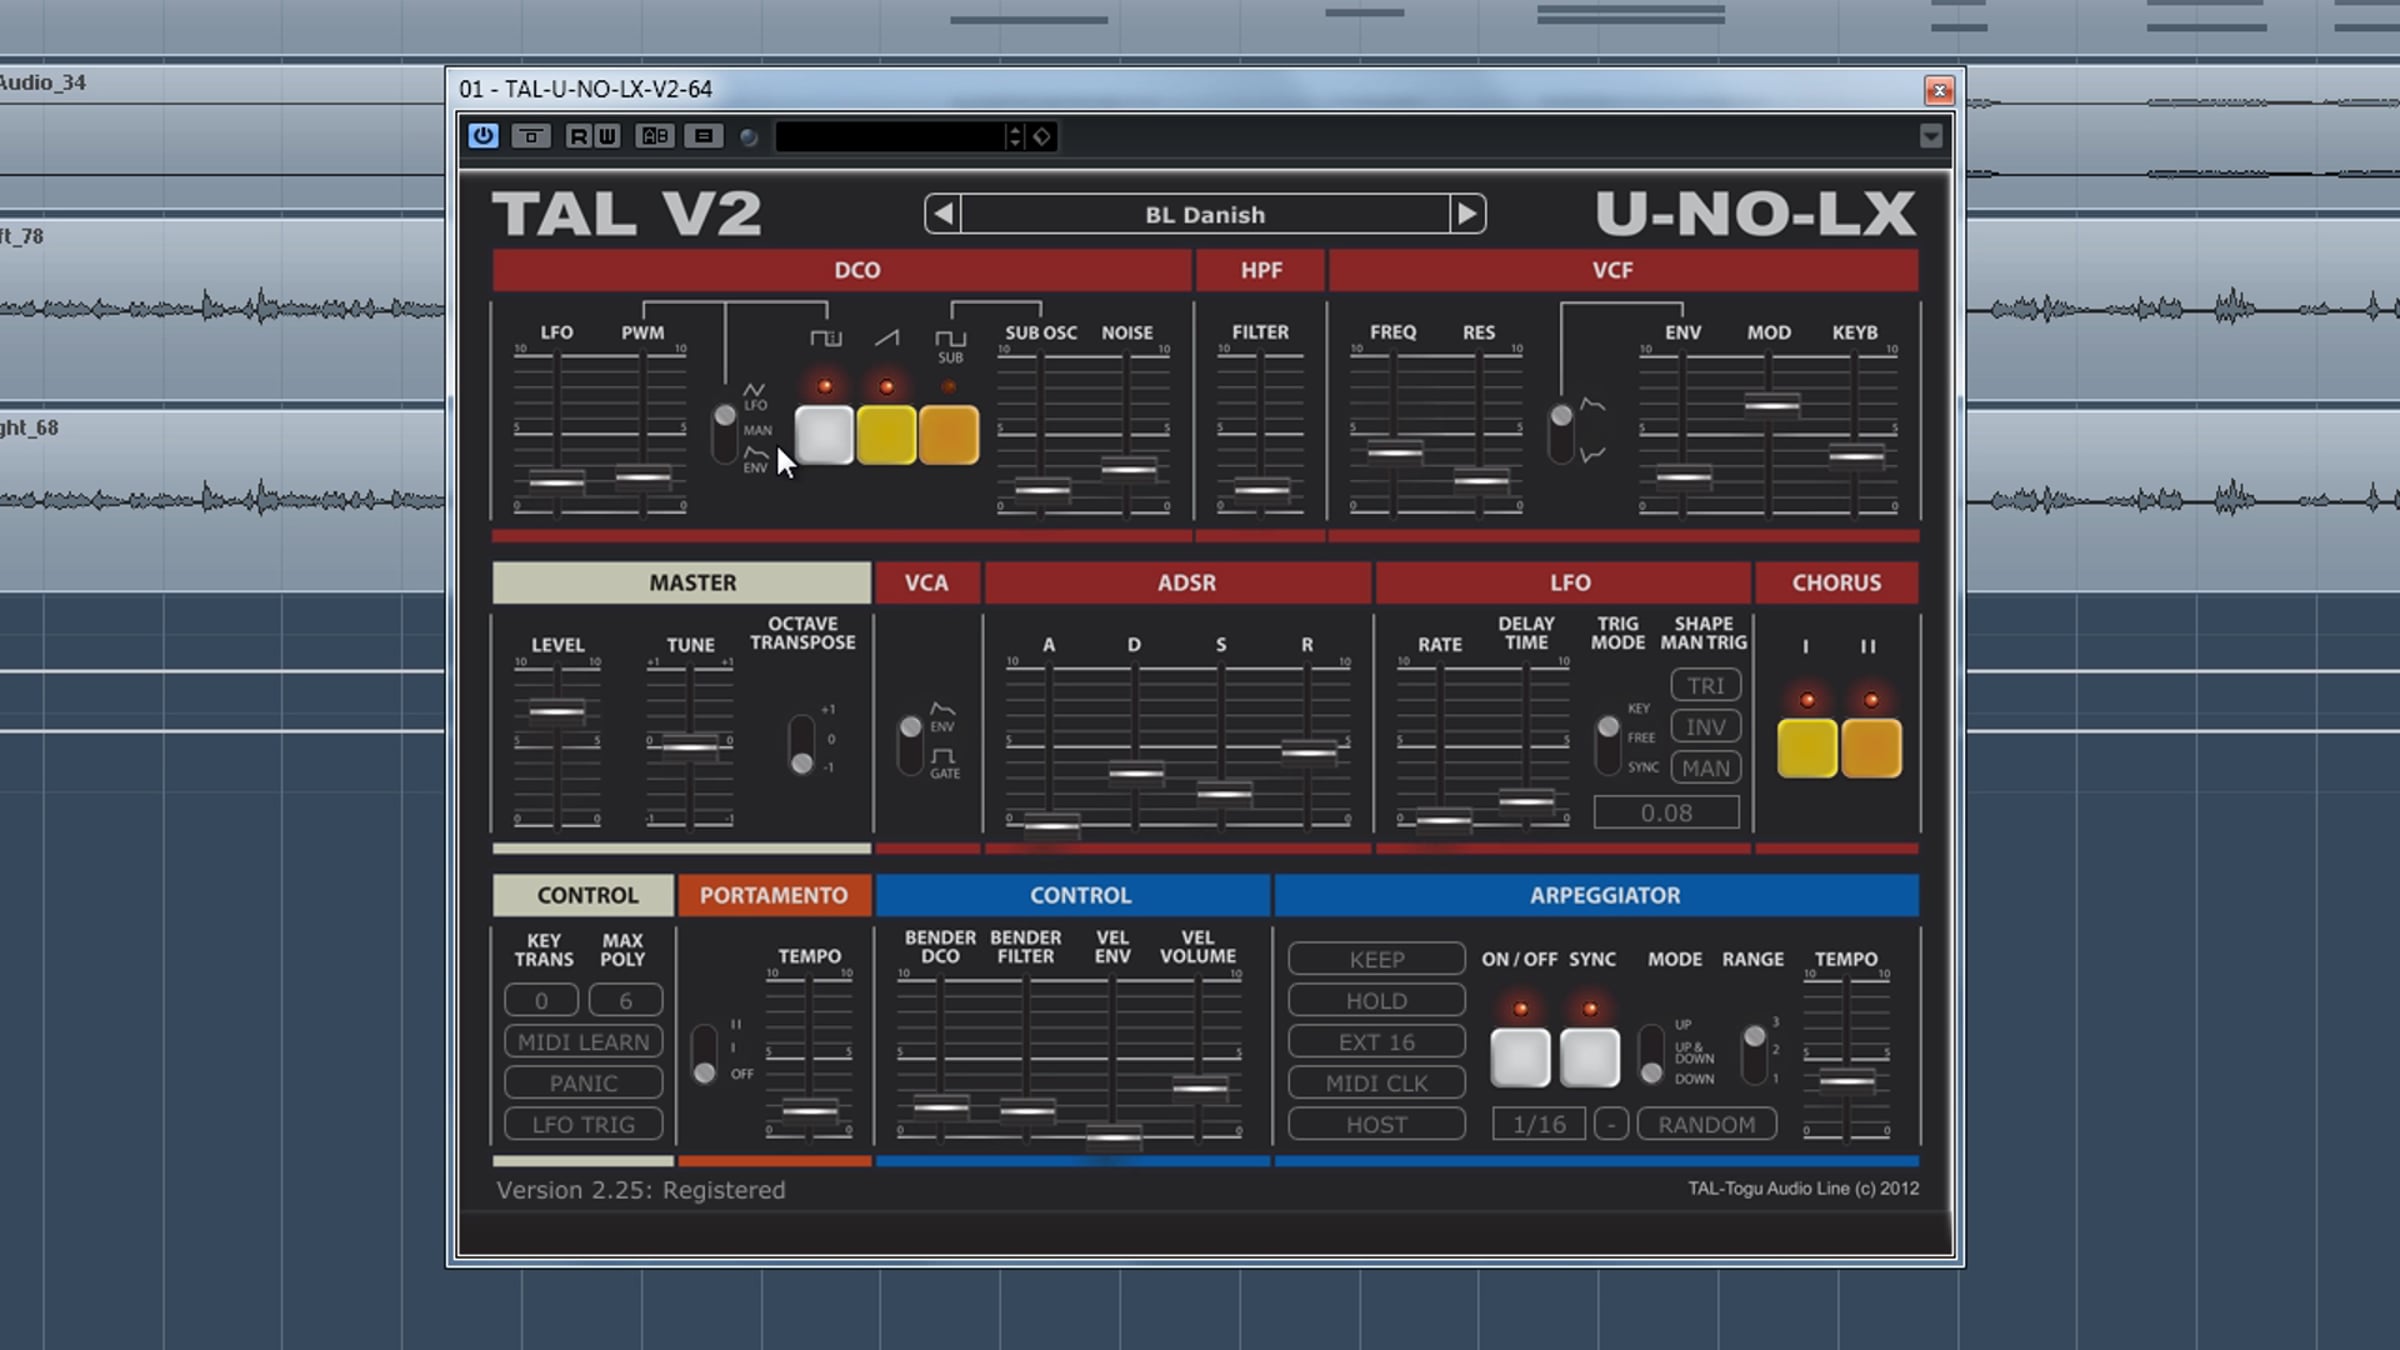Screen dimensions: 2400x1350
Task: Click the MAN trigger LFO button
Action: (1706, 768)
